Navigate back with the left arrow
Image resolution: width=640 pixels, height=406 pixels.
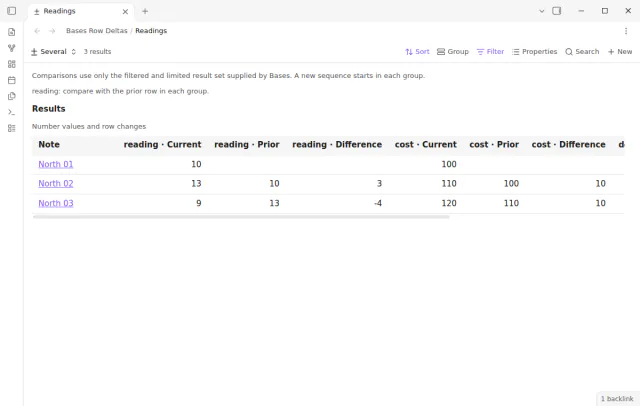(x=37, y=31)
